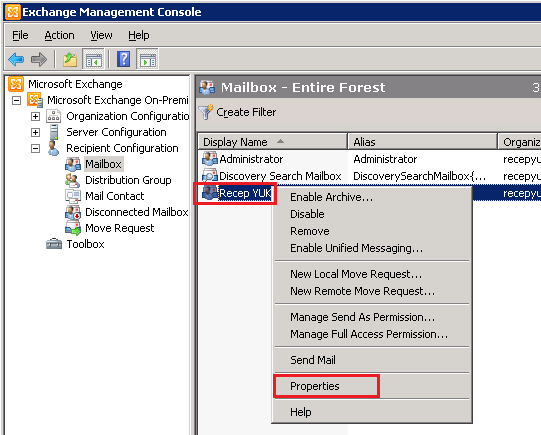Select Manage Full Access Permission menu entry
The width and height of the screenshot is (541, 435).
tap(369, 334)
